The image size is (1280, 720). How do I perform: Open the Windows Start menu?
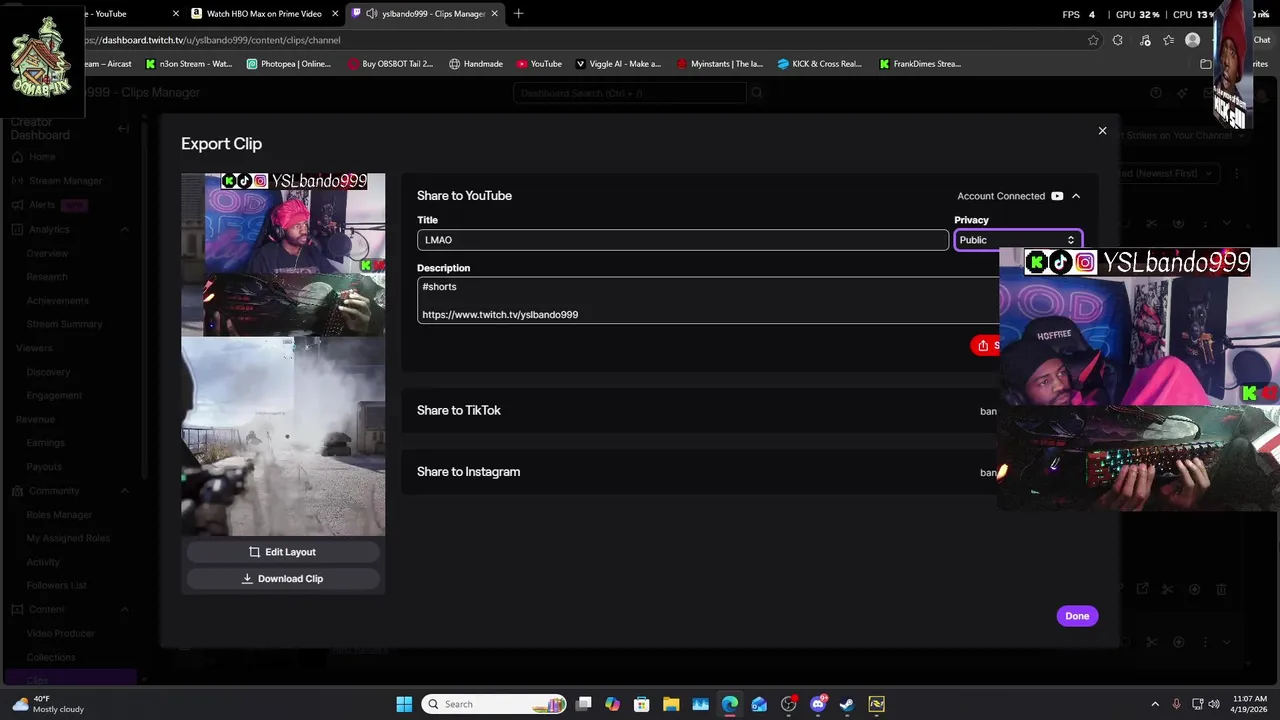tap(404, 704)
